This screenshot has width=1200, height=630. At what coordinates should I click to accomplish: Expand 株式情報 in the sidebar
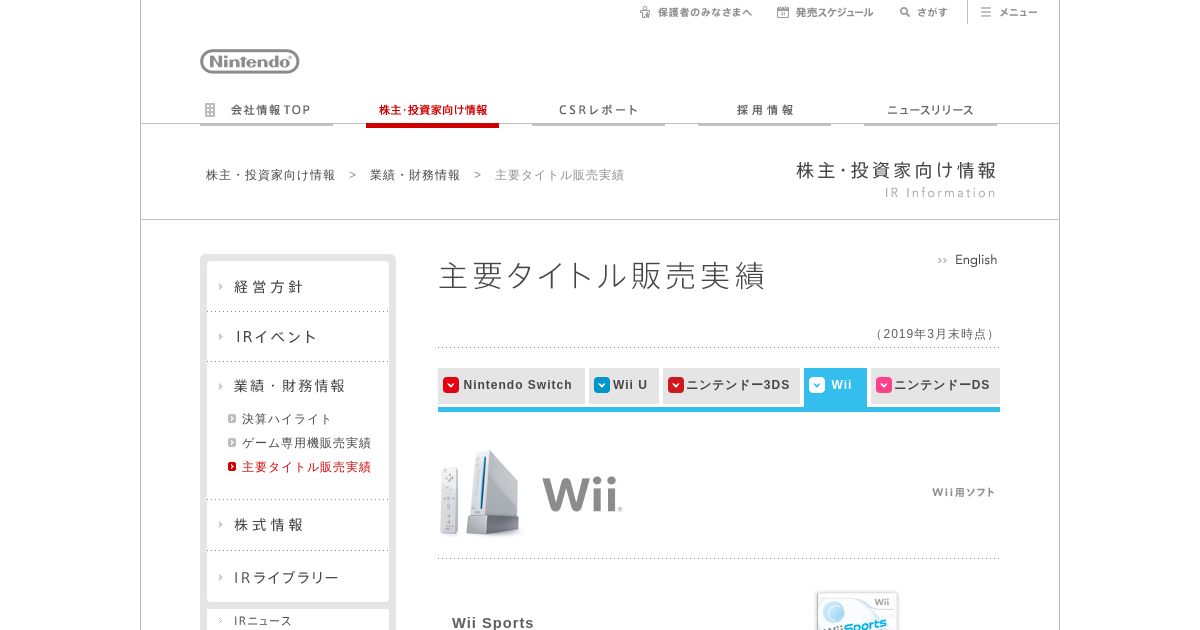pyautogui.click(x=298, y=525)
